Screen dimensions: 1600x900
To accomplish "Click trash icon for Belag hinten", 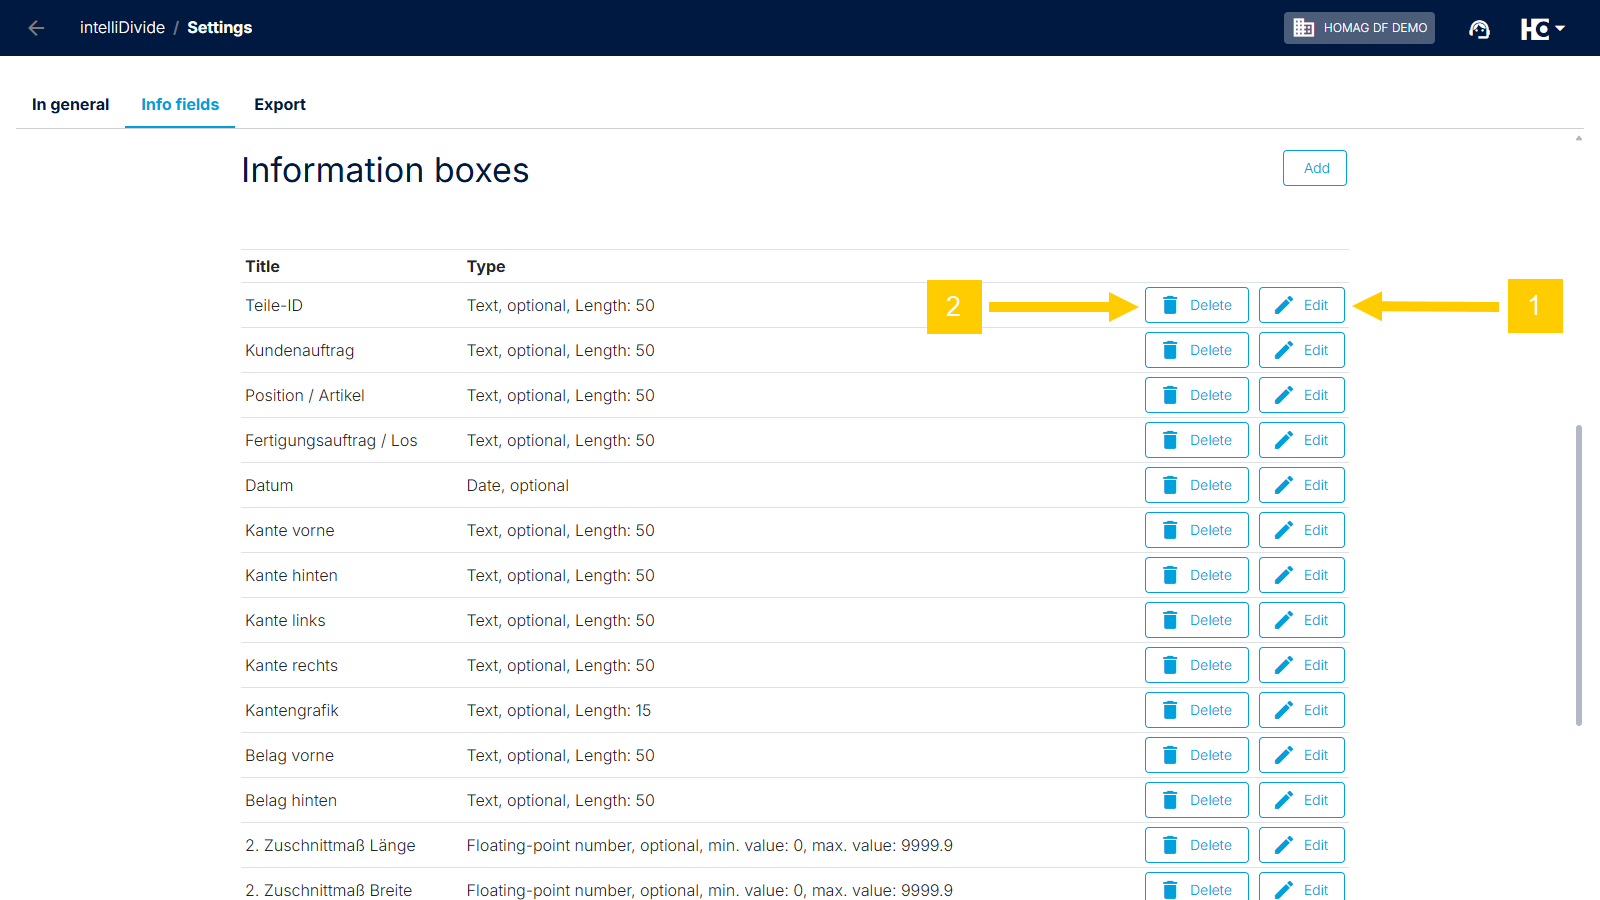I will [x=1170, y=800].
